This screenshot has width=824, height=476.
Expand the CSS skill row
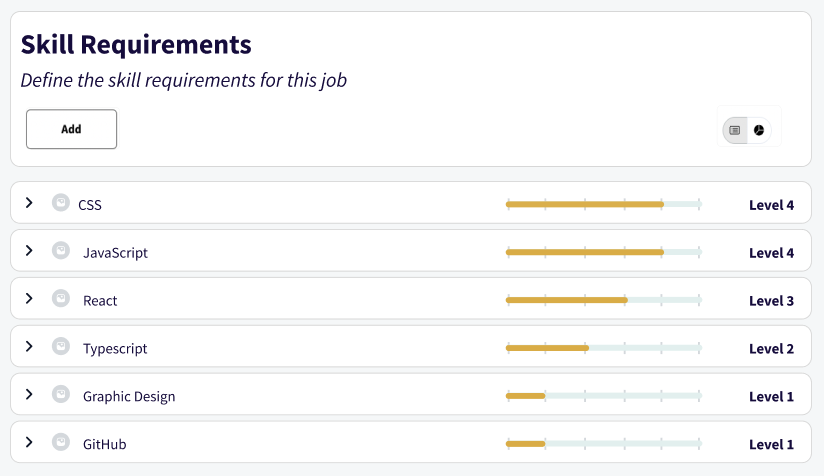29,203
